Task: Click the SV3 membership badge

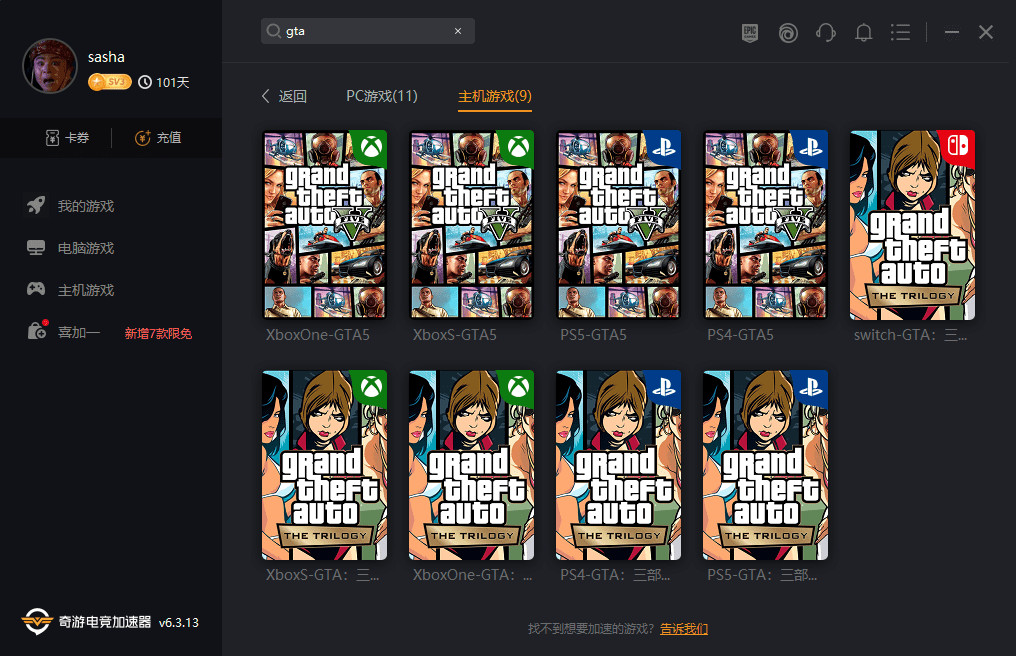Action: click(x=110, y=82)
